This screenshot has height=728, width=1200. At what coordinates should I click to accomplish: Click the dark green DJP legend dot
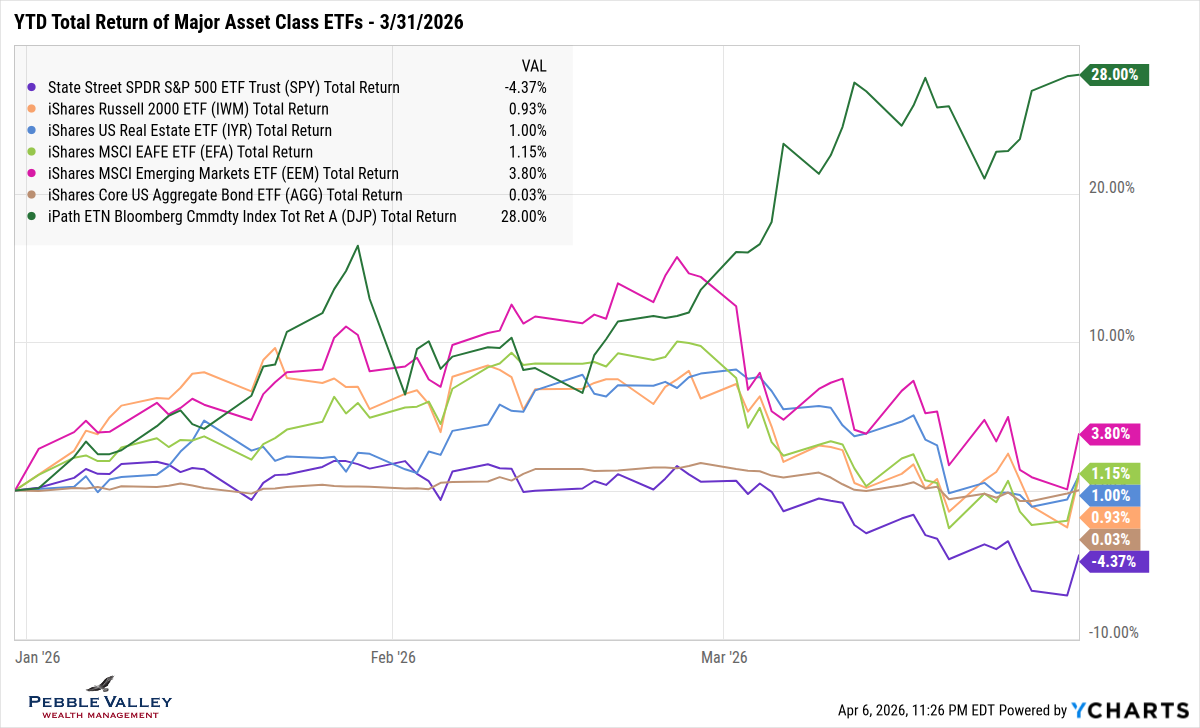click(x=33, y=217)
